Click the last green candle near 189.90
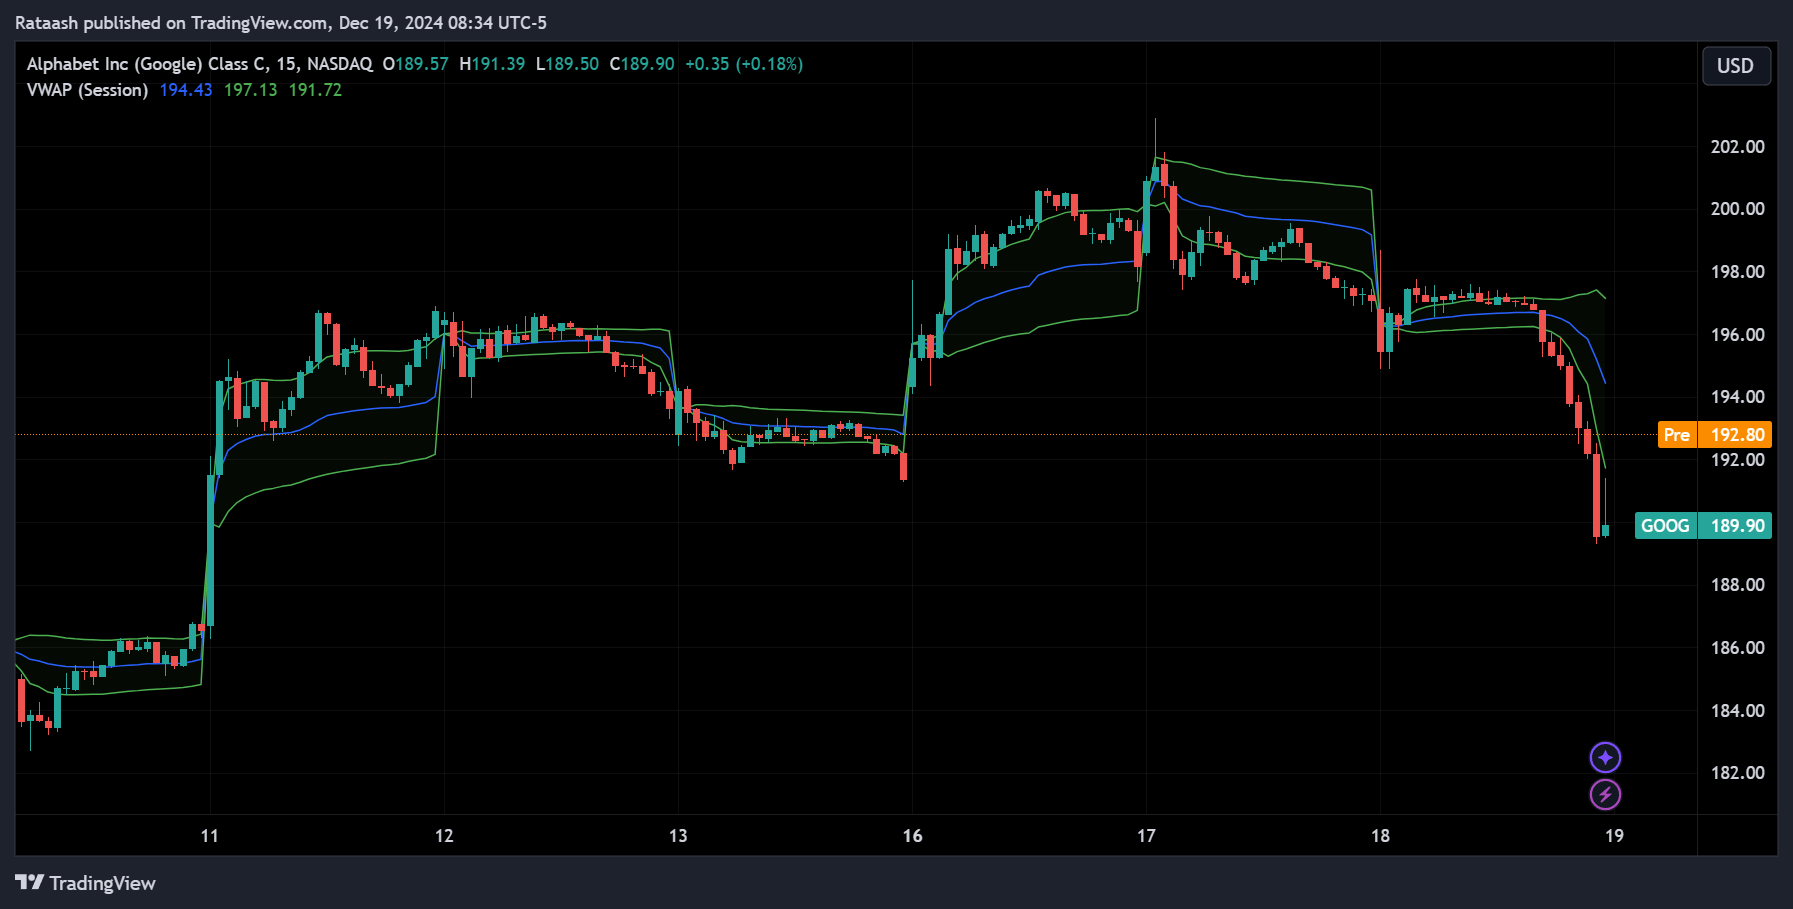 (1605, 529)
